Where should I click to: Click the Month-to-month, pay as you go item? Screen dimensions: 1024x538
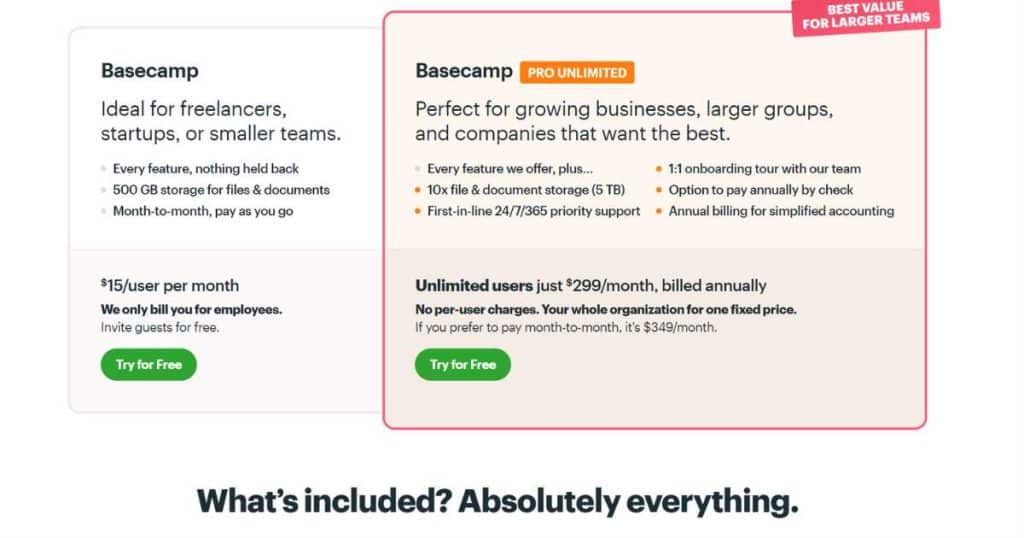202,211
